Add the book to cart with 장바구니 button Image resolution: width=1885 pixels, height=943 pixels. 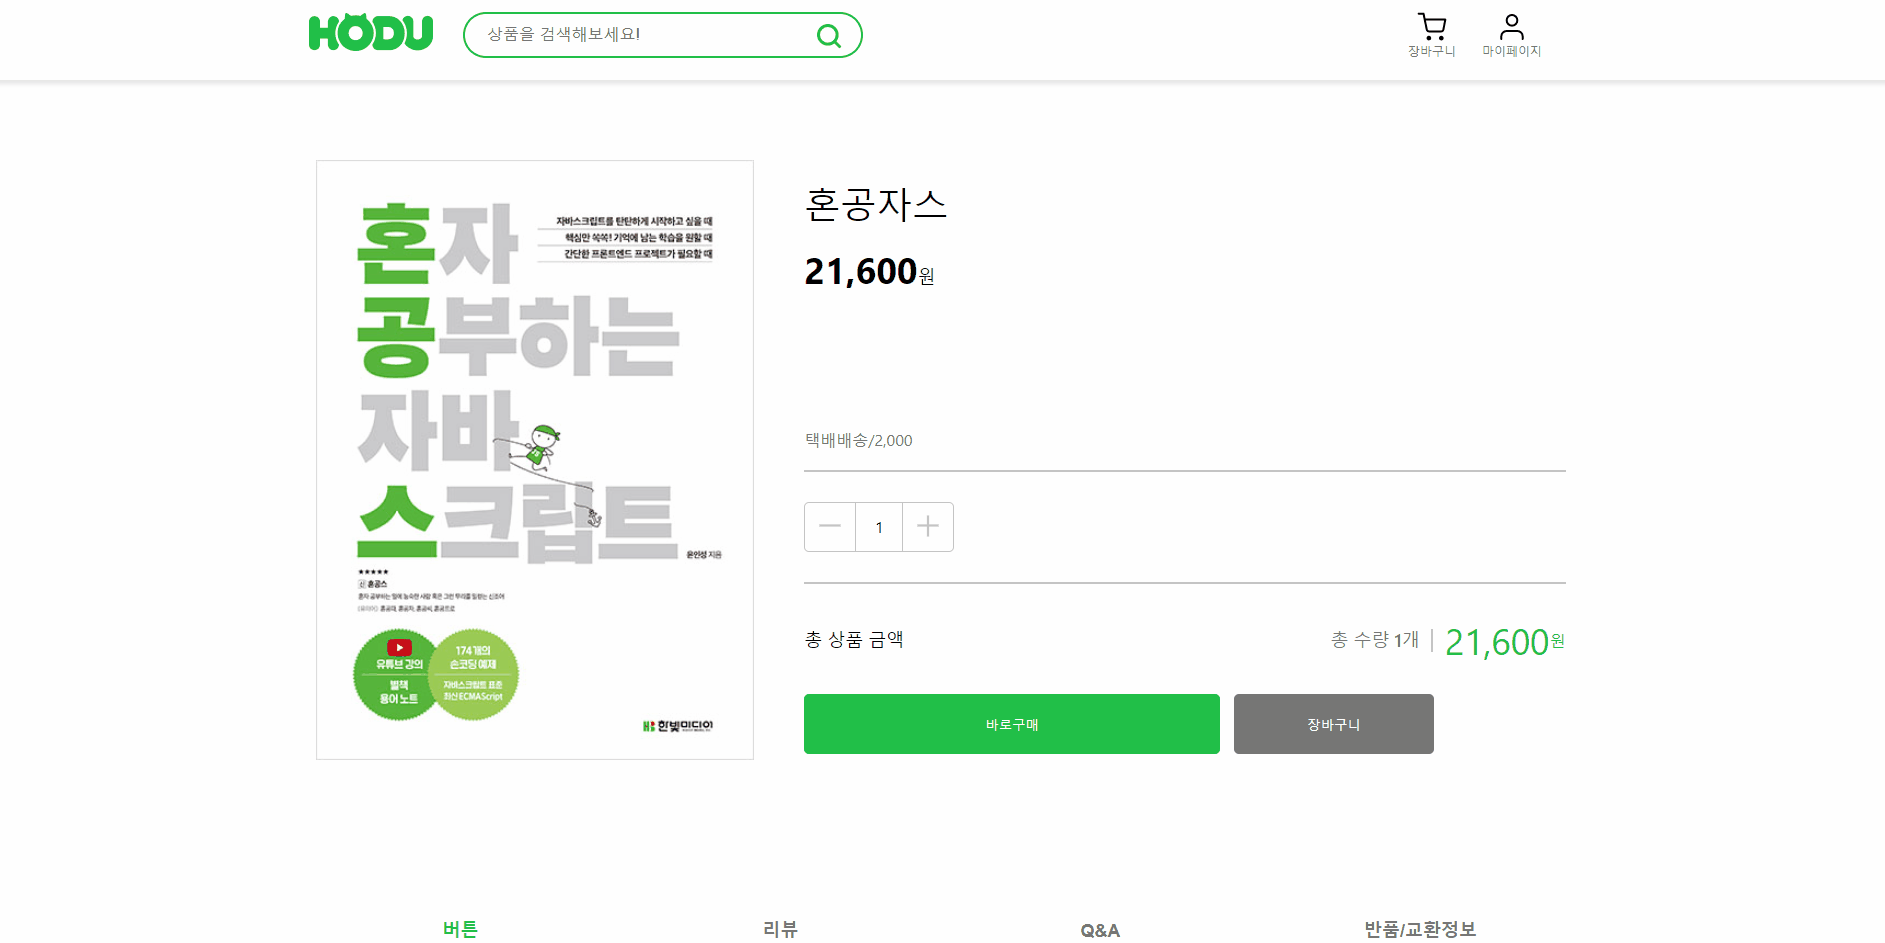click(x=1333, y=724)
